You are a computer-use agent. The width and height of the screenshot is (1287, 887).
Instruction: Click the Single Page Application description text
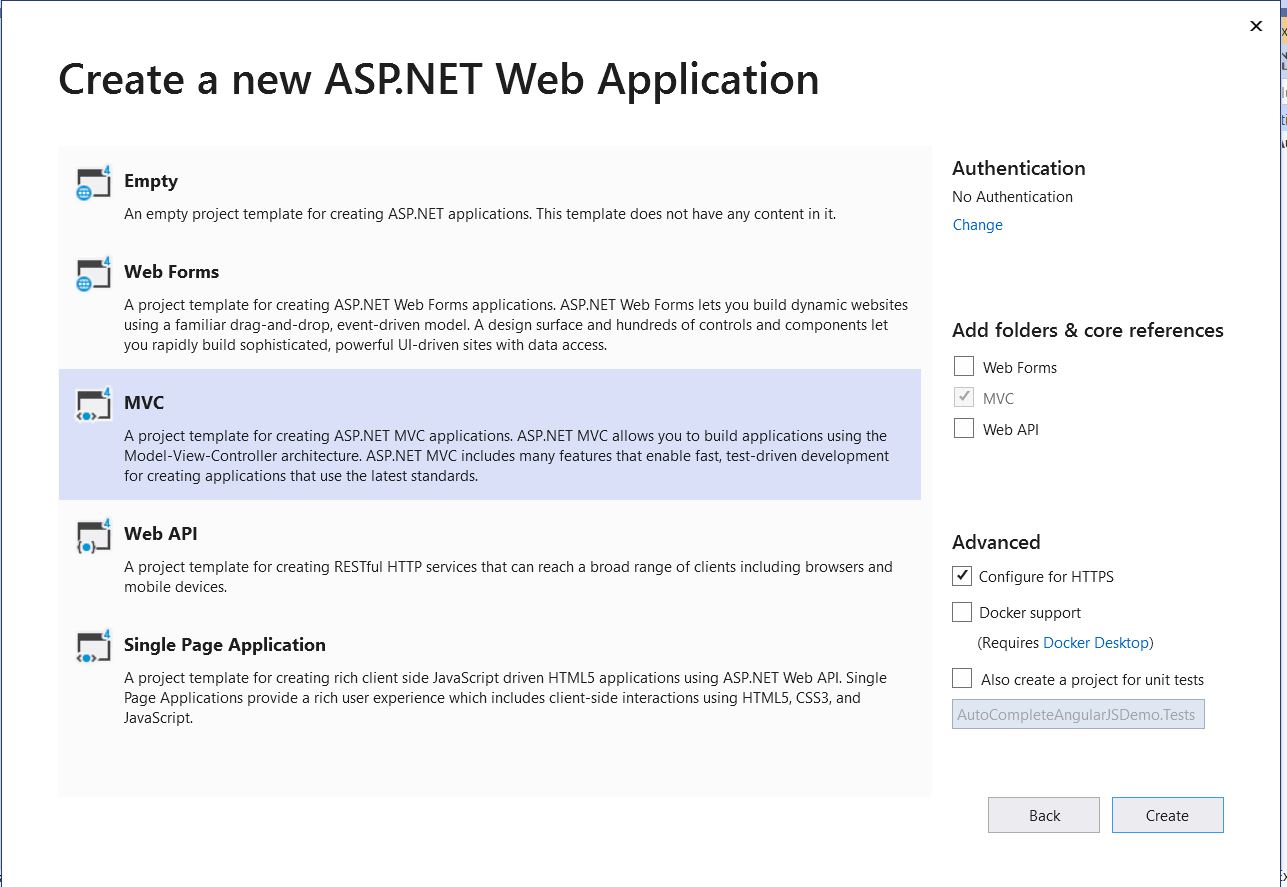(505, 698)
